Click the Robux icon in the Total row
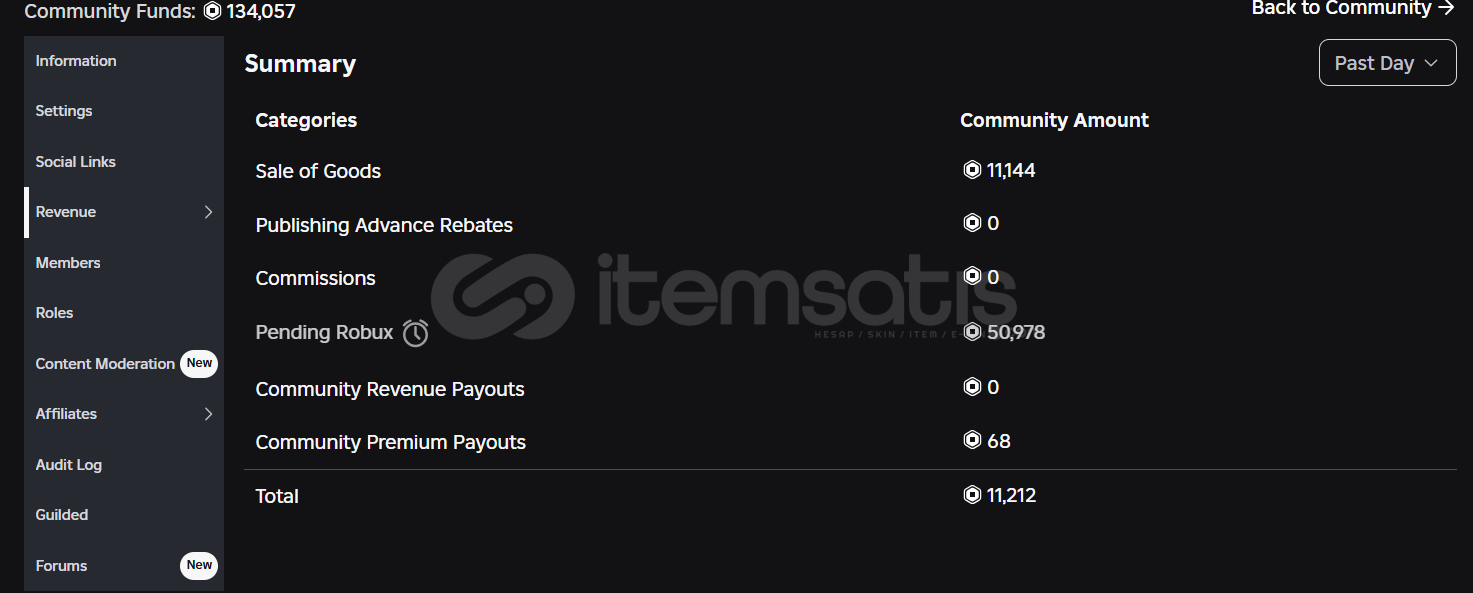1473x593 pixels. pos(972,494)
